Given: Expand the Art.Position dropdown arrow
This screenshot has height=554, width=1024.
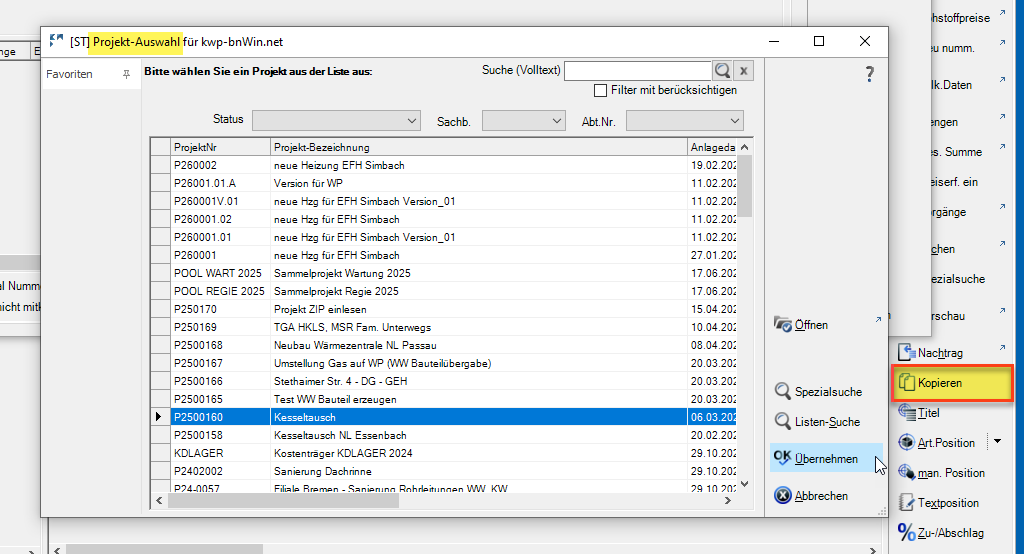Looking at the screenshot, I should (996, 442).
